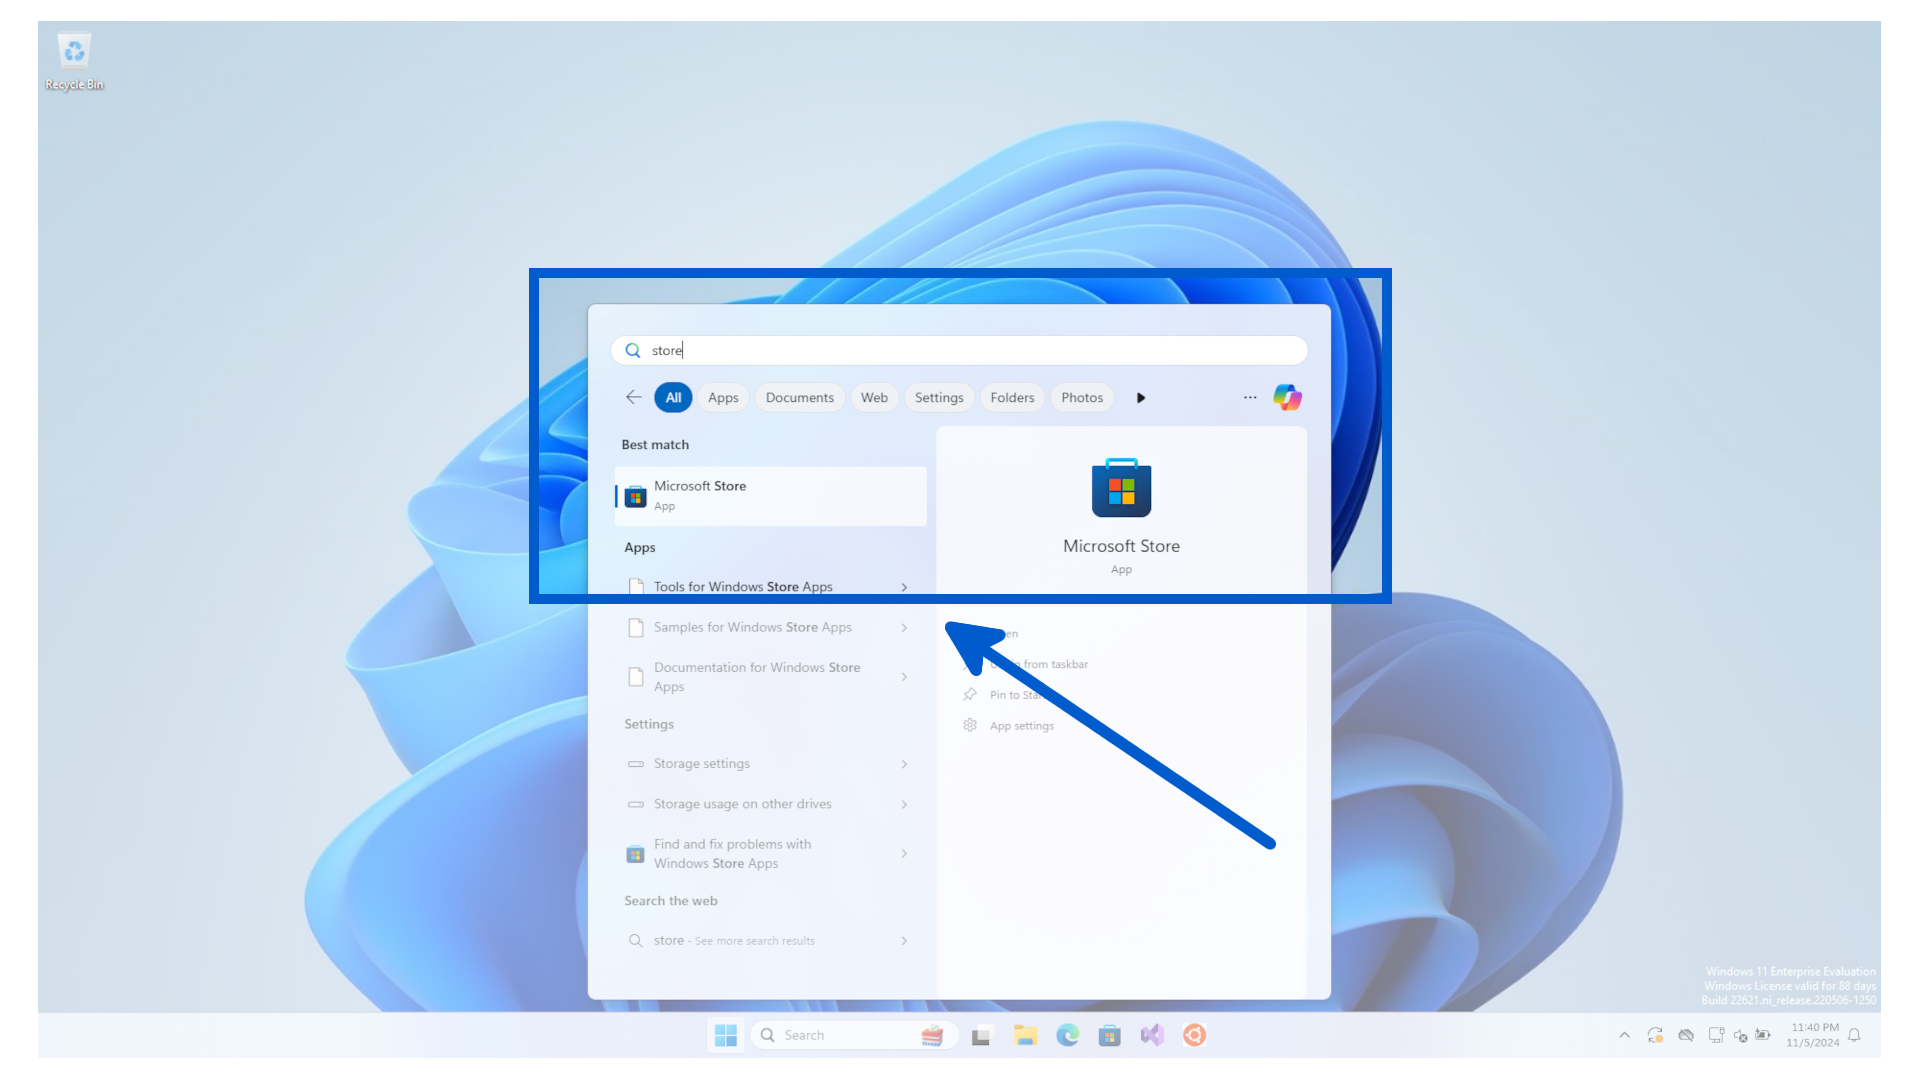1920x1080 pixels.
Task: Click the search box containing 'store'
Action: coord(958,350)
